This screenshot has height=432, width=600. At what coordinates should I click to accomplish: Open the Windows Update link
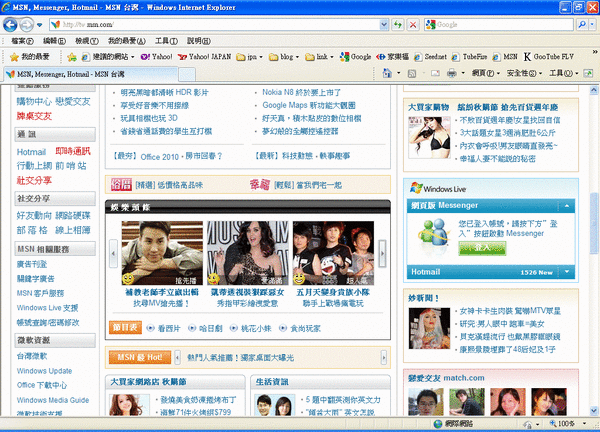click(x=44, y=371)
